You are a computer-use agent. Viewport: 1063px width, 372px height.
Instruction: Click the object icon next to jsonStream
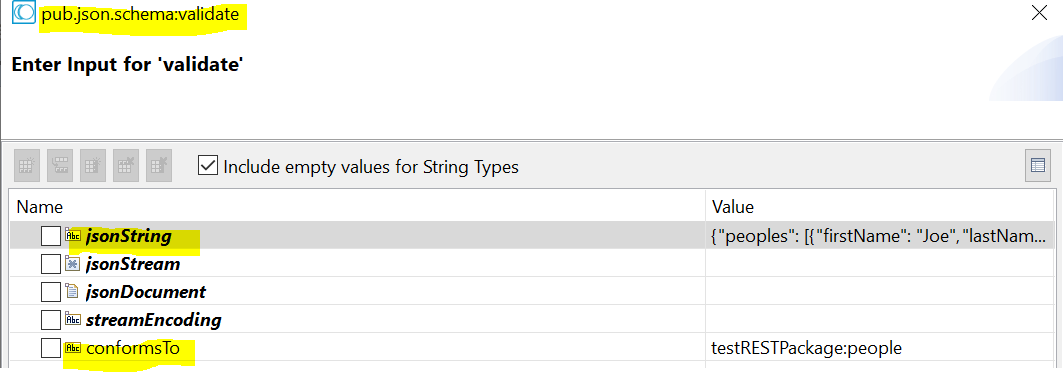(x=72, y=264)
